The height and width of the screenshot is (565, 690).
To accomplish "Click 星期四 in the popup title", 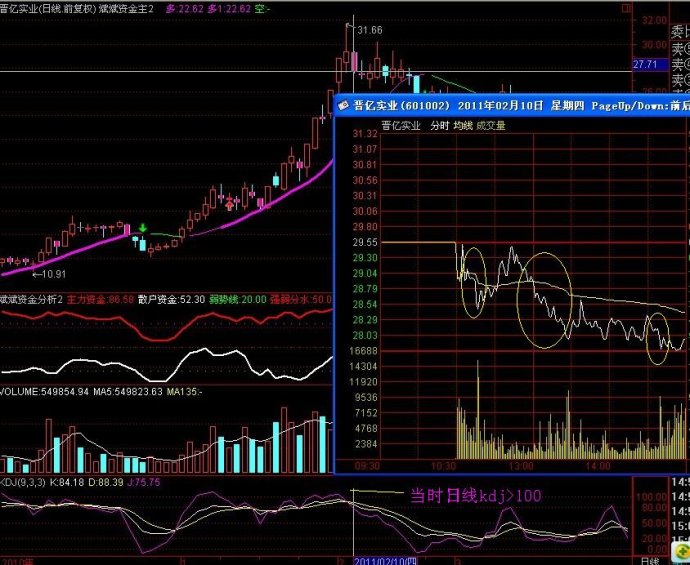I will pos(567,106).
